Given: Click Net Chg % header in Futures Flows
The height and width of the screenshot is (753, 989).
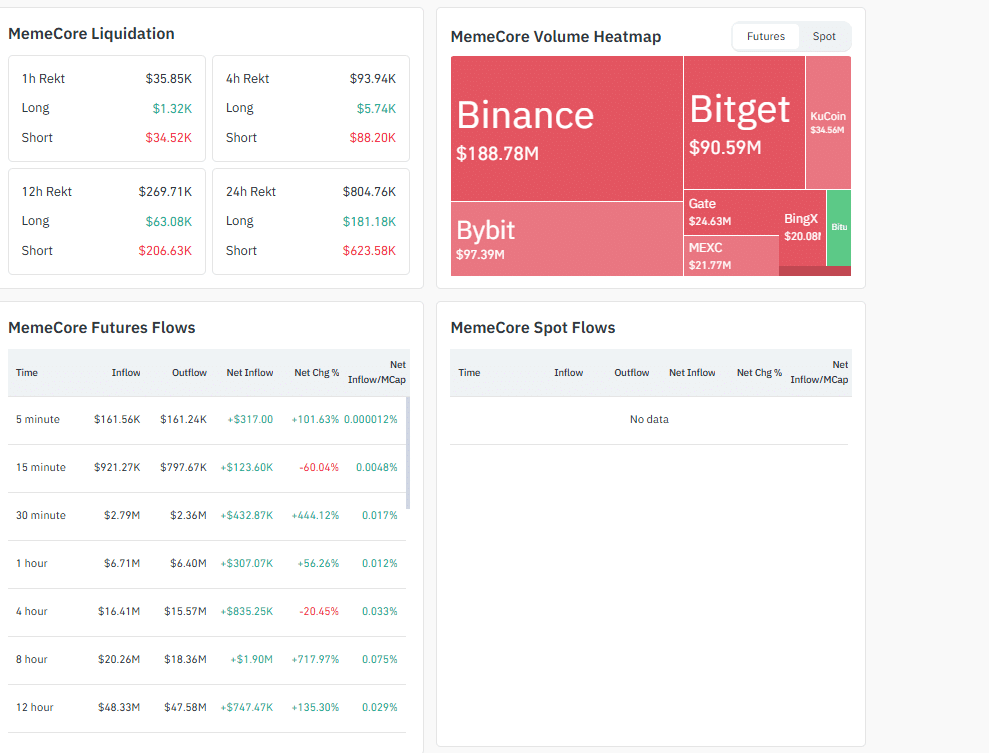Looking at the screenshot, I should click(316, 373).
